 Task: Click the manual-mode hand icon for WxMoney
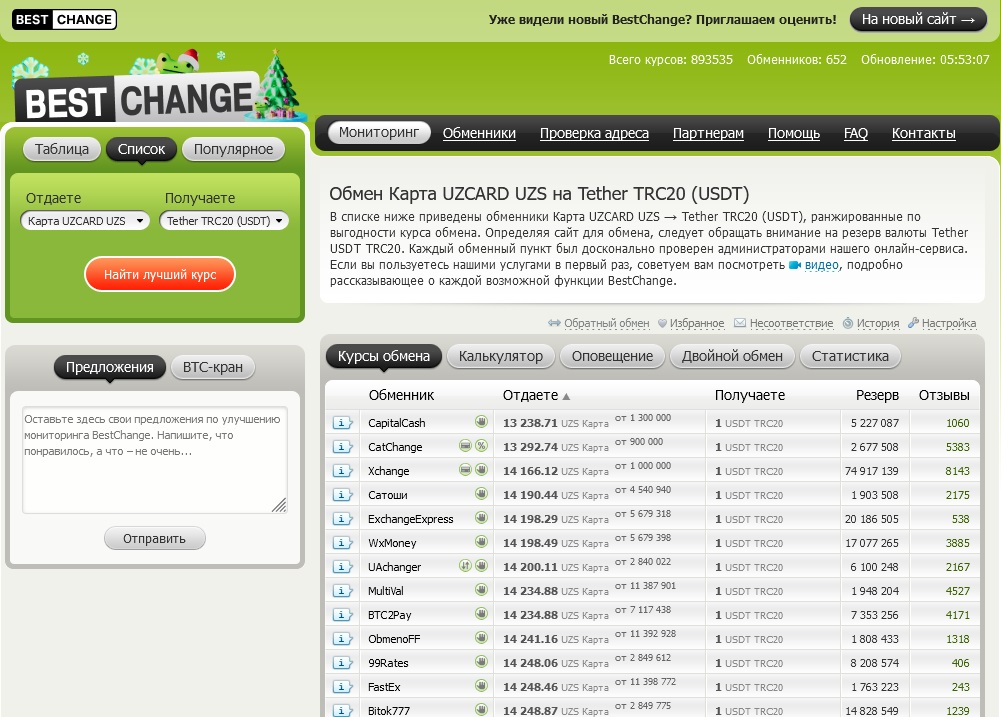(x=481, y=543)
